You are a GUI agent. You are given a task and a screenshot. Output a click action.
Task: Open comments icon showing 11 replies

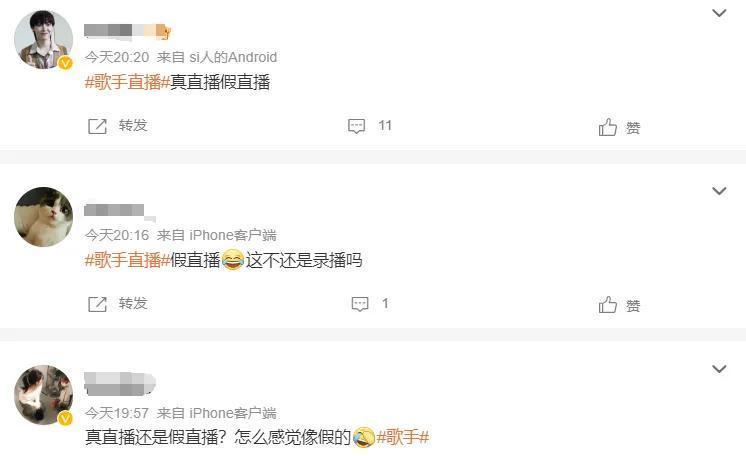click(356, 126)
